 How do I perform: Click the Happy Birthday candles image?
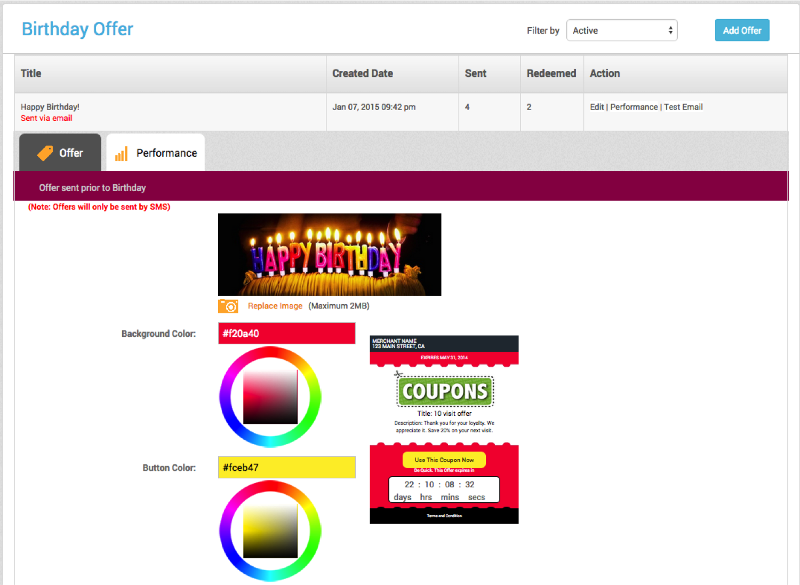point(329,254)
